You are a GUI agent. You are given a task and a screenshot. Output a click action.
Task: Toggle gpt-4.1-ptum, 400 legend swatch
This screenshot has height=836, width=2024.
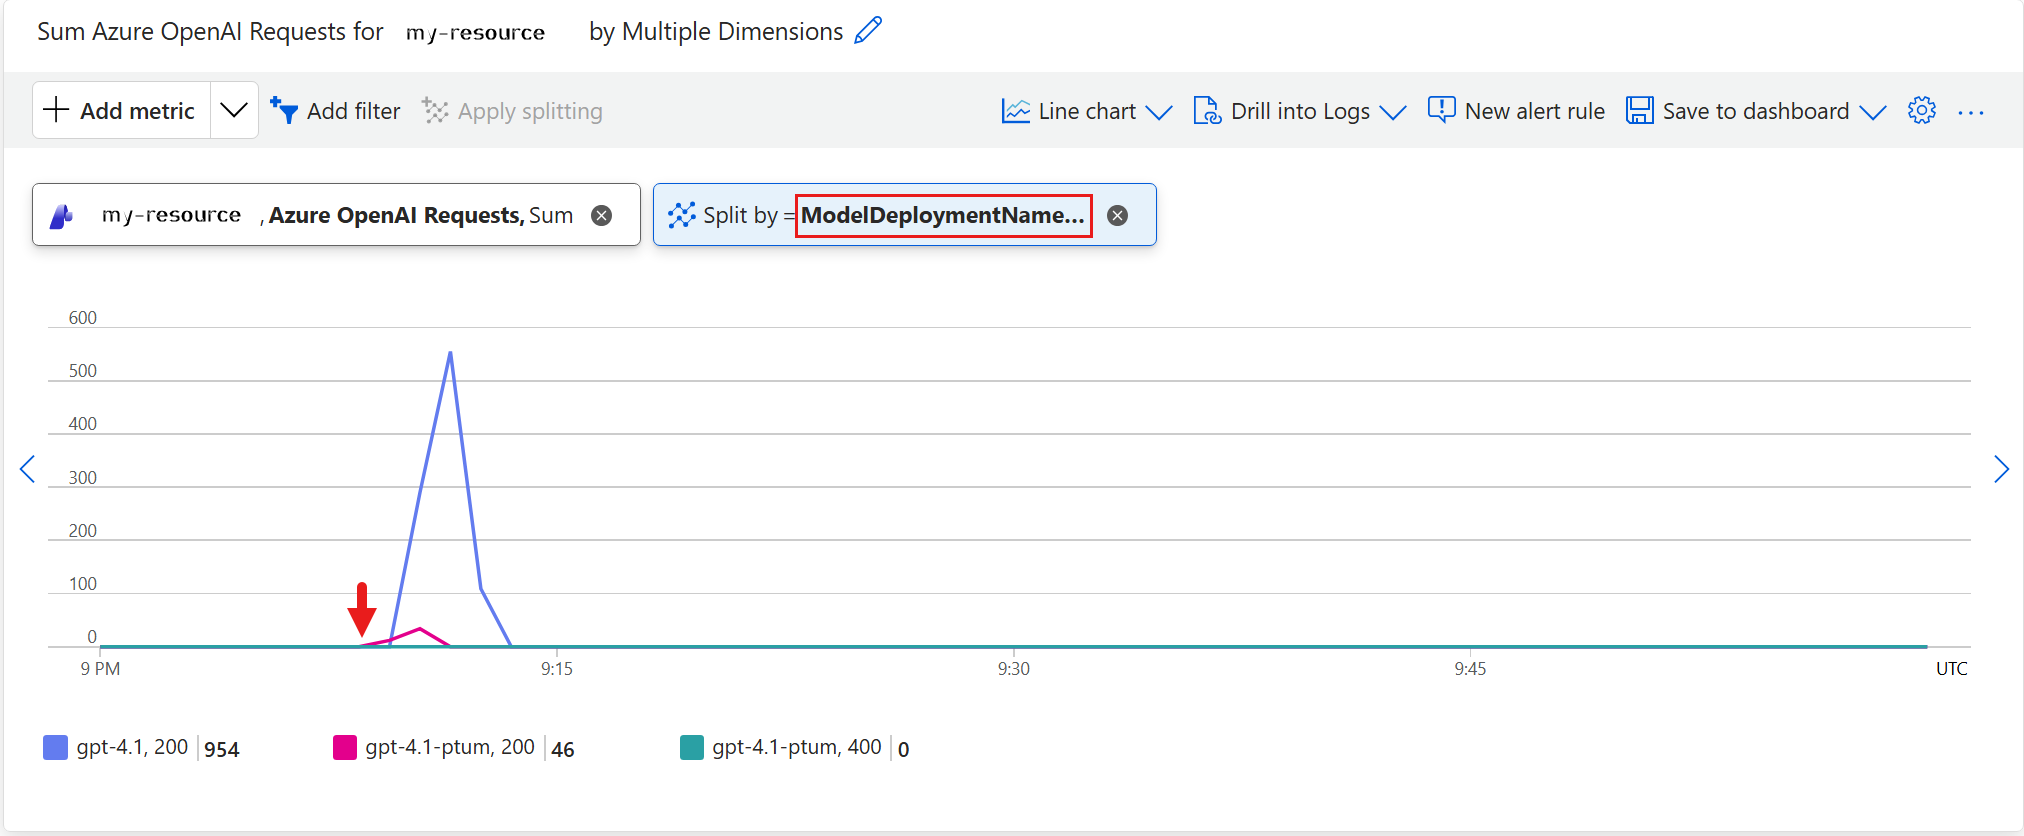[691, 747]
